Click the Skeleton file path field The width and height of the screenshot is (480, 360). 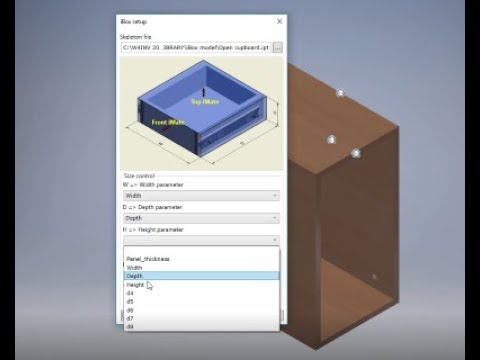click(x=196, y=48)
